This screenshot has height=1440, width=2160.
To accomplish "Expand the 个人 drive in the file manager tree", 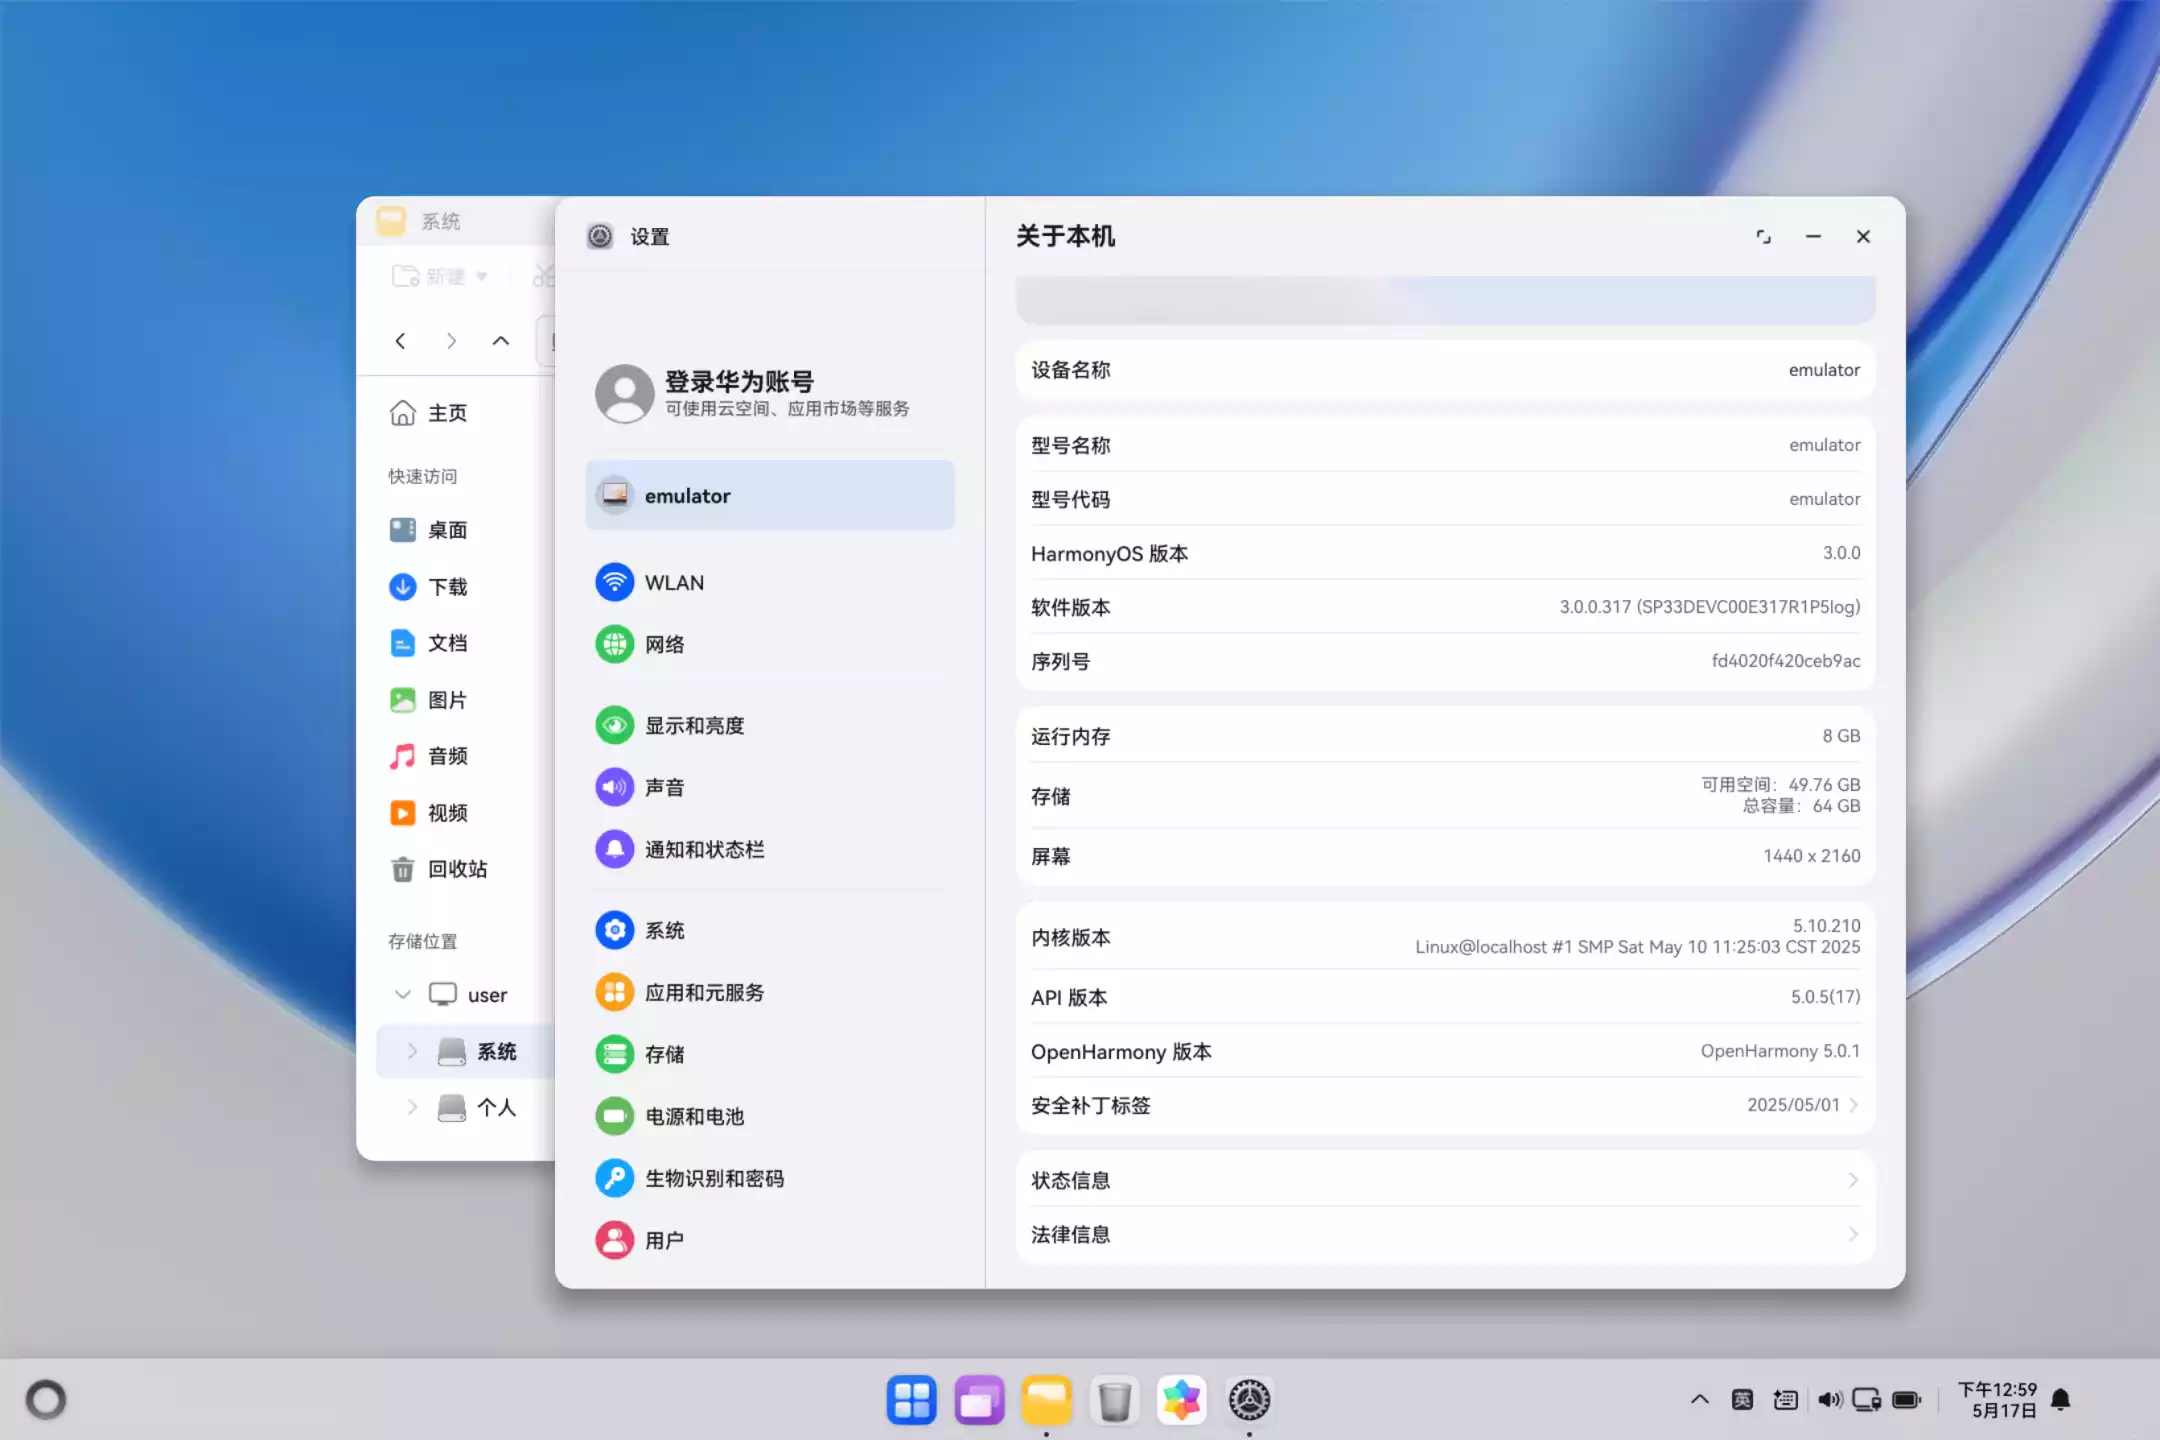I will [x=412, y=1107].
